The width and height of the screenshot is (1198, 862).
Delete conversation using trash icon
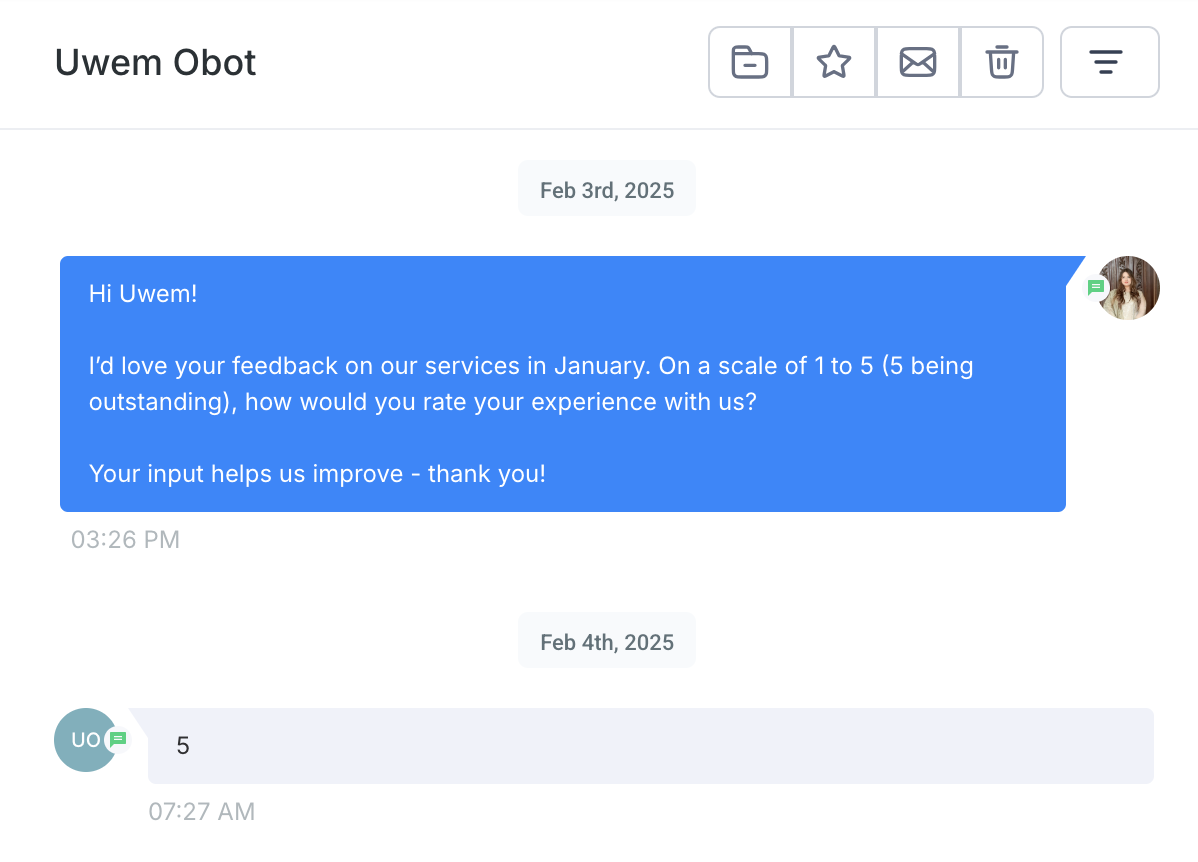[1001, 62]
